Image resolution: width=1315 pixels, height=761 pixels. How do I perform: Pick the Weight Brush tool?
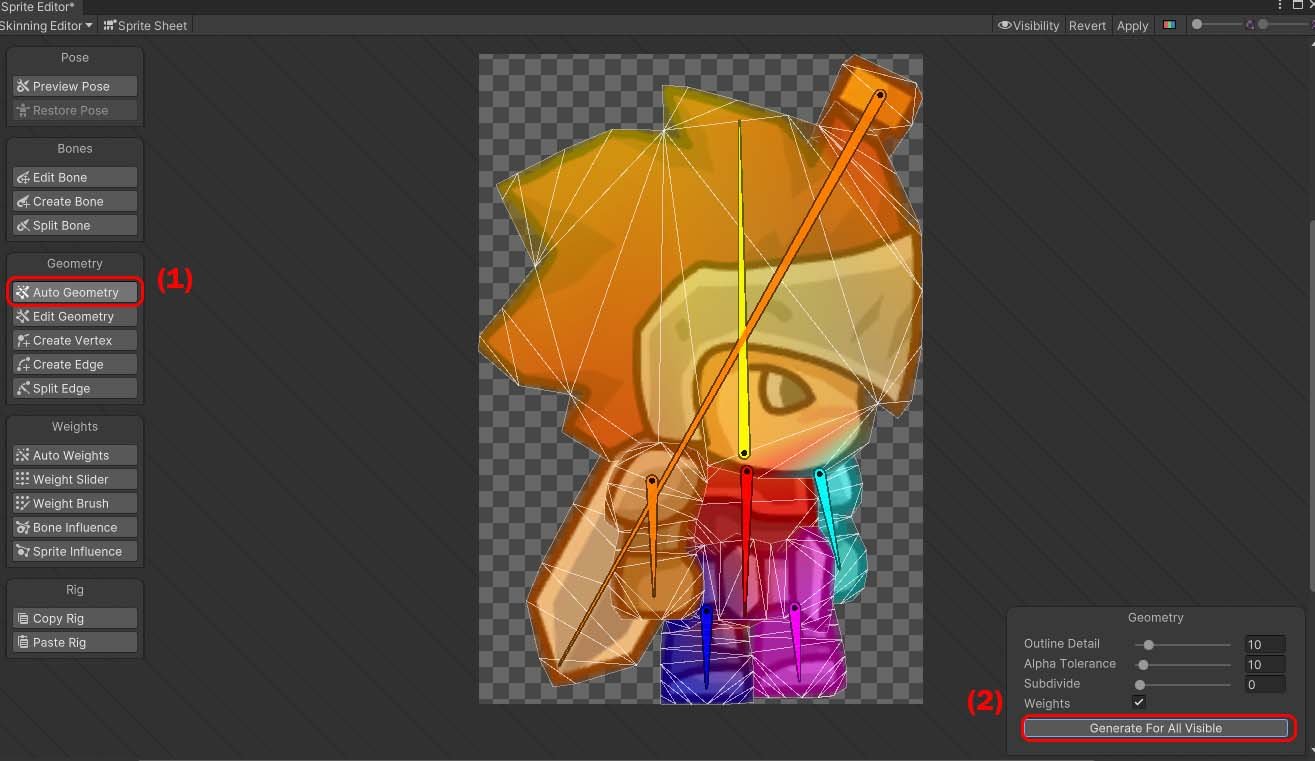tap(75, 503)
